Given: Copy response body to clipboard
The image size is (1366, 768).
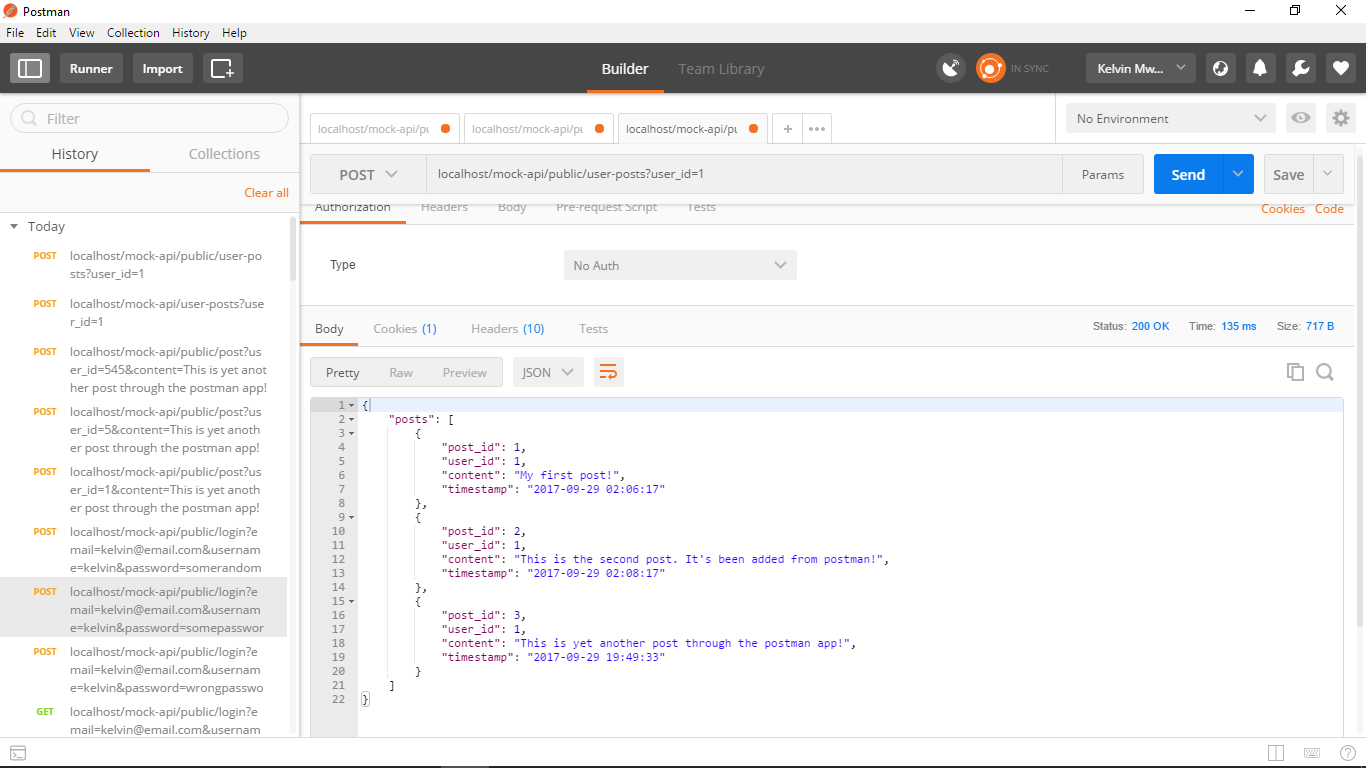Looking at the screenshot, I should (1295, 372).
